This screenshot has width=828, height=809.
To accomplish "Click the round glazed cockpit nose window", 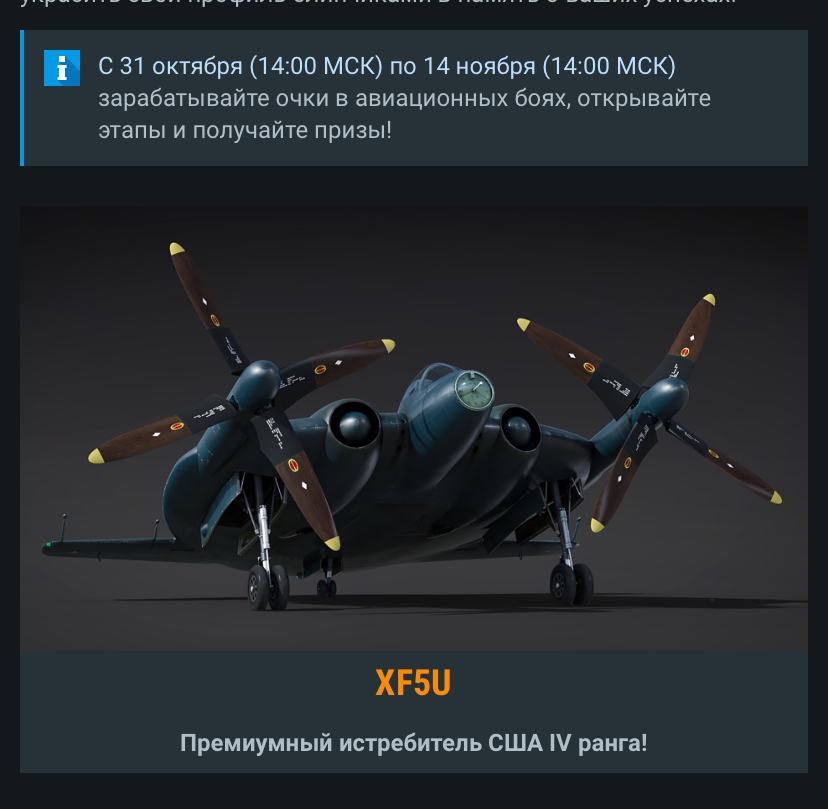I will (474, 390).
